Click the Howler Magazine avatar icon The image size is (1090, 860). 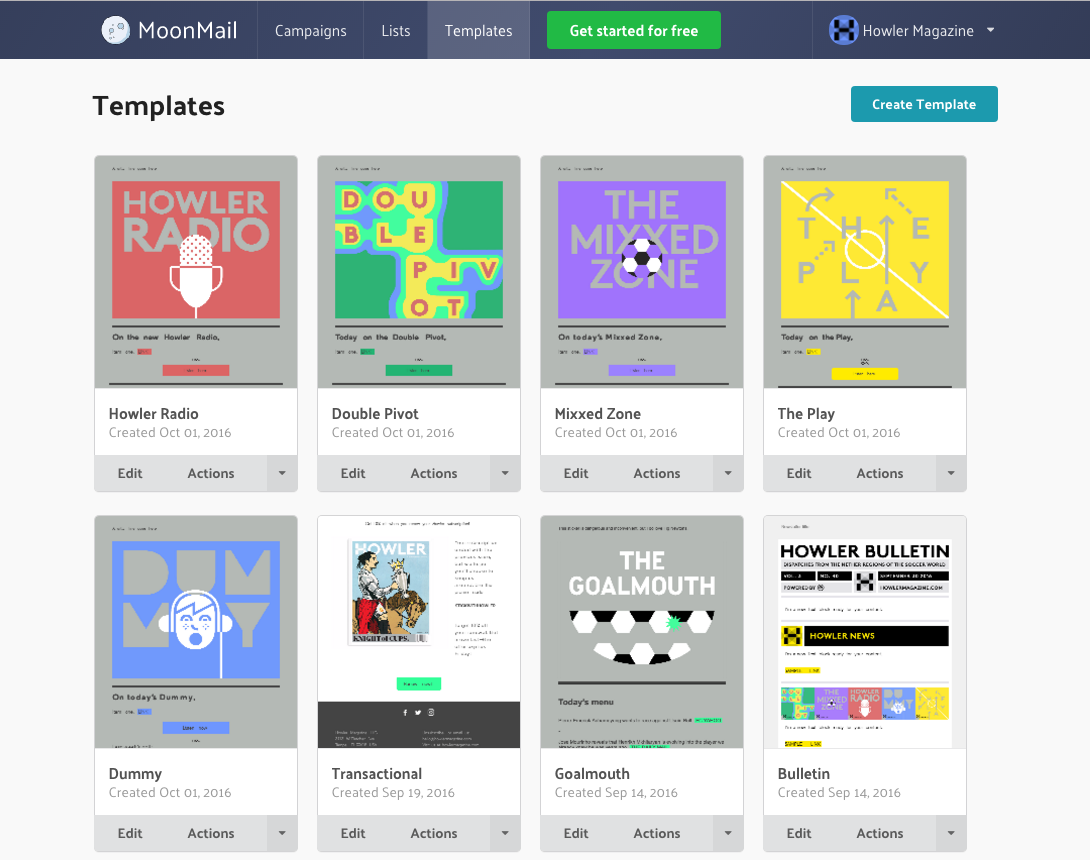pos(843,30)
